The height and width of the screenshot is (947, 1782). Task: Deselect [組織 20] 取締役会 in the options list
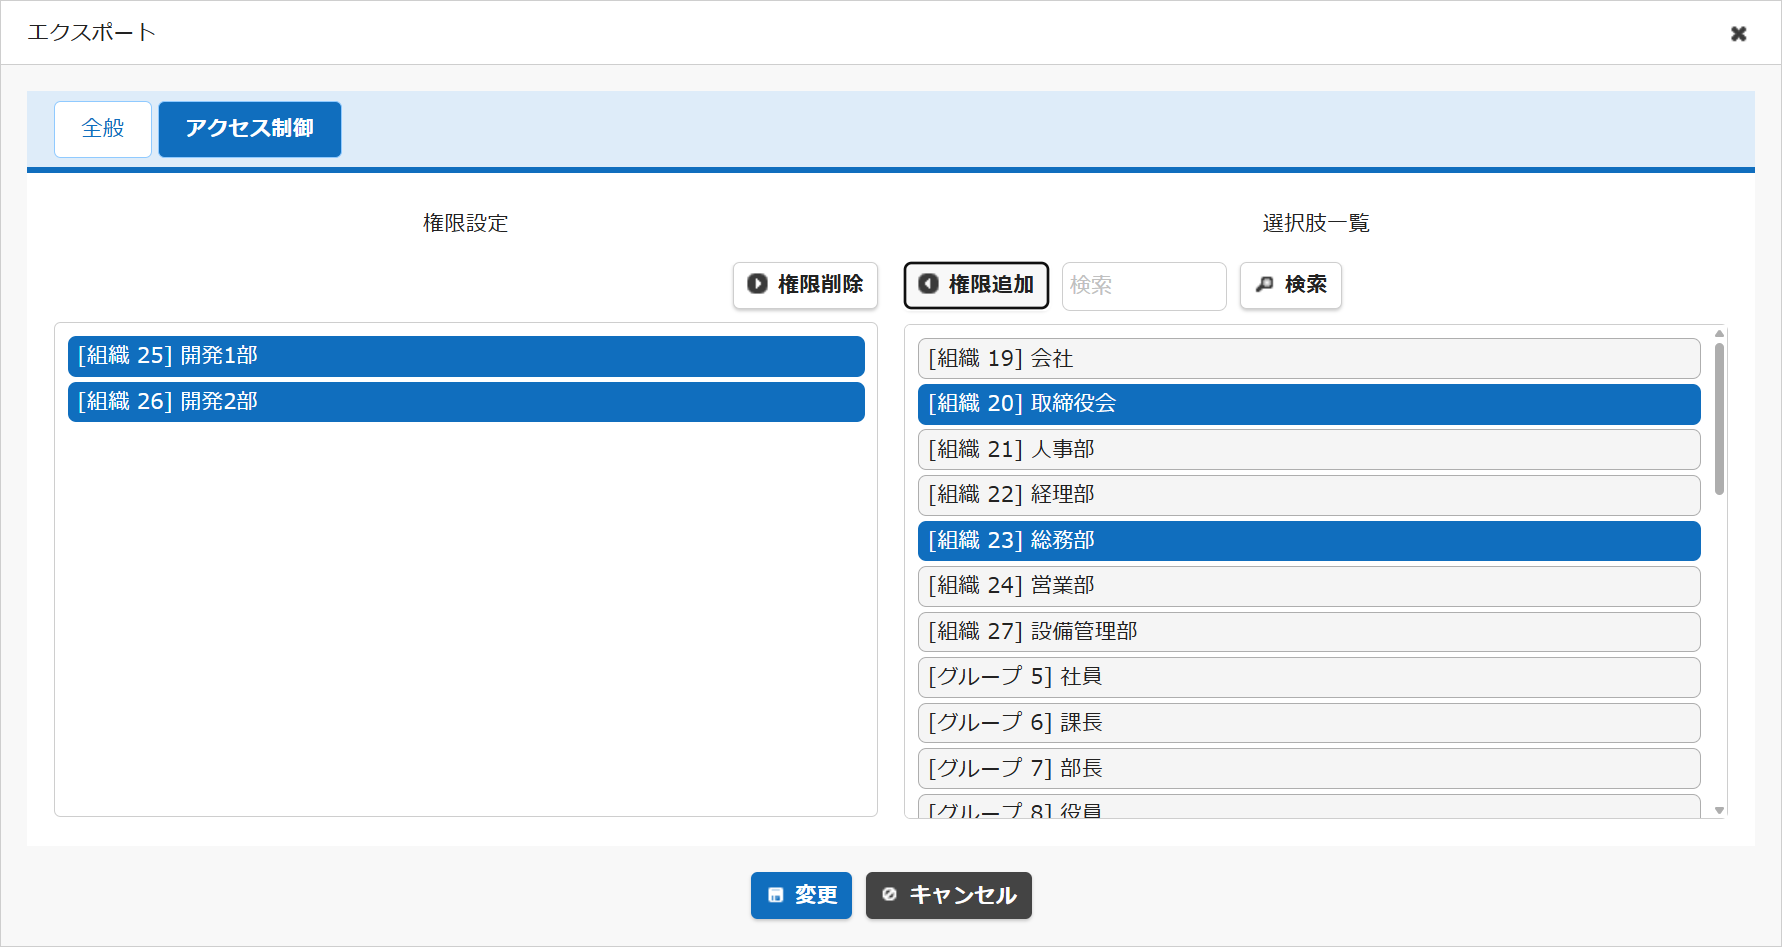pyautogui.click(x=1309, y=404)
